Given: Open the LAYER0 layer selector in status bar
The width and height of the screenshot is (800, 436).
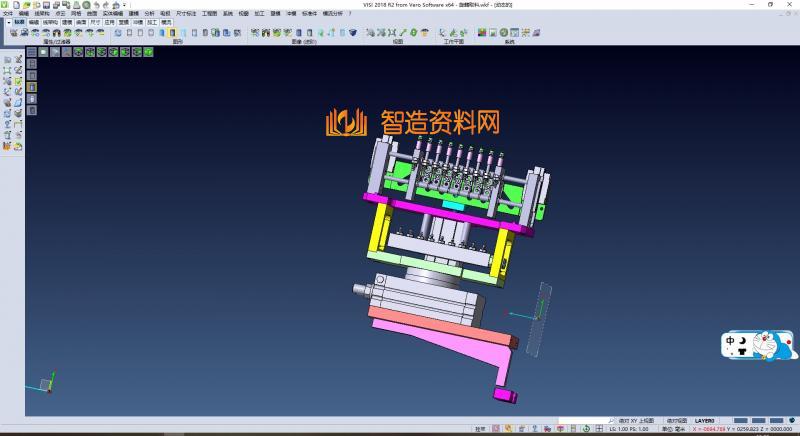Looking at the screenshot, I should click(x=706, y=421).
